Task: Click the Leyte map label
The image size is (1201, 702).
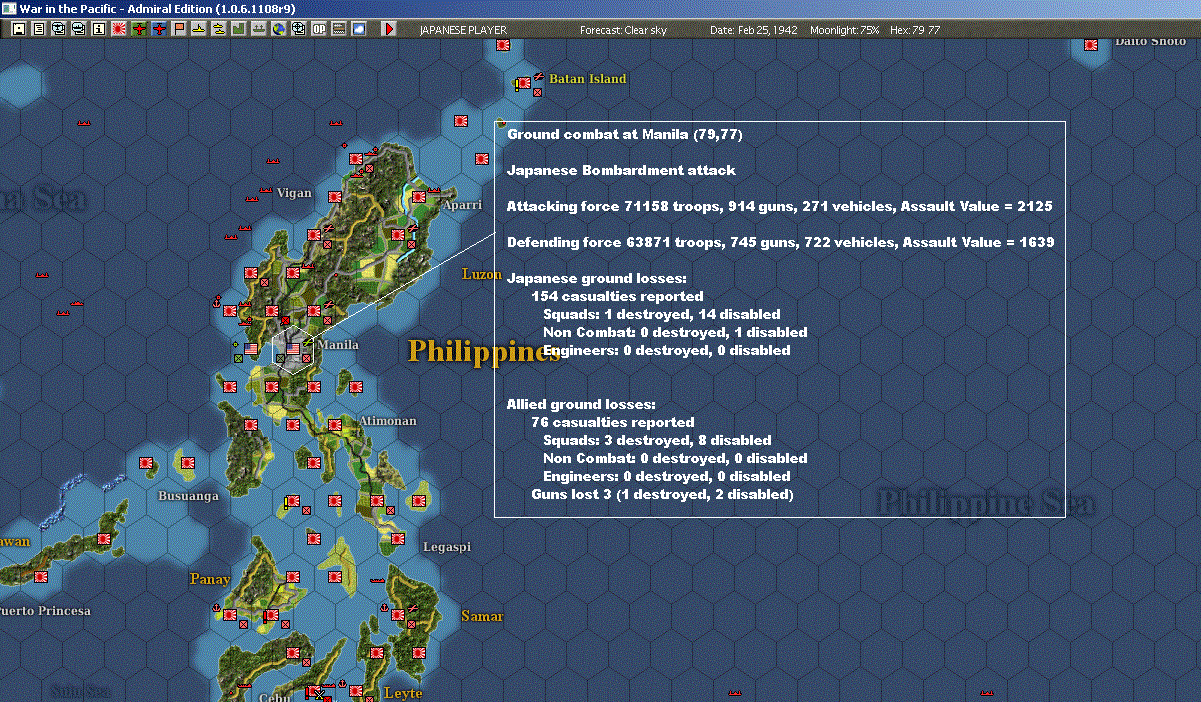Action: pos(403,693)
